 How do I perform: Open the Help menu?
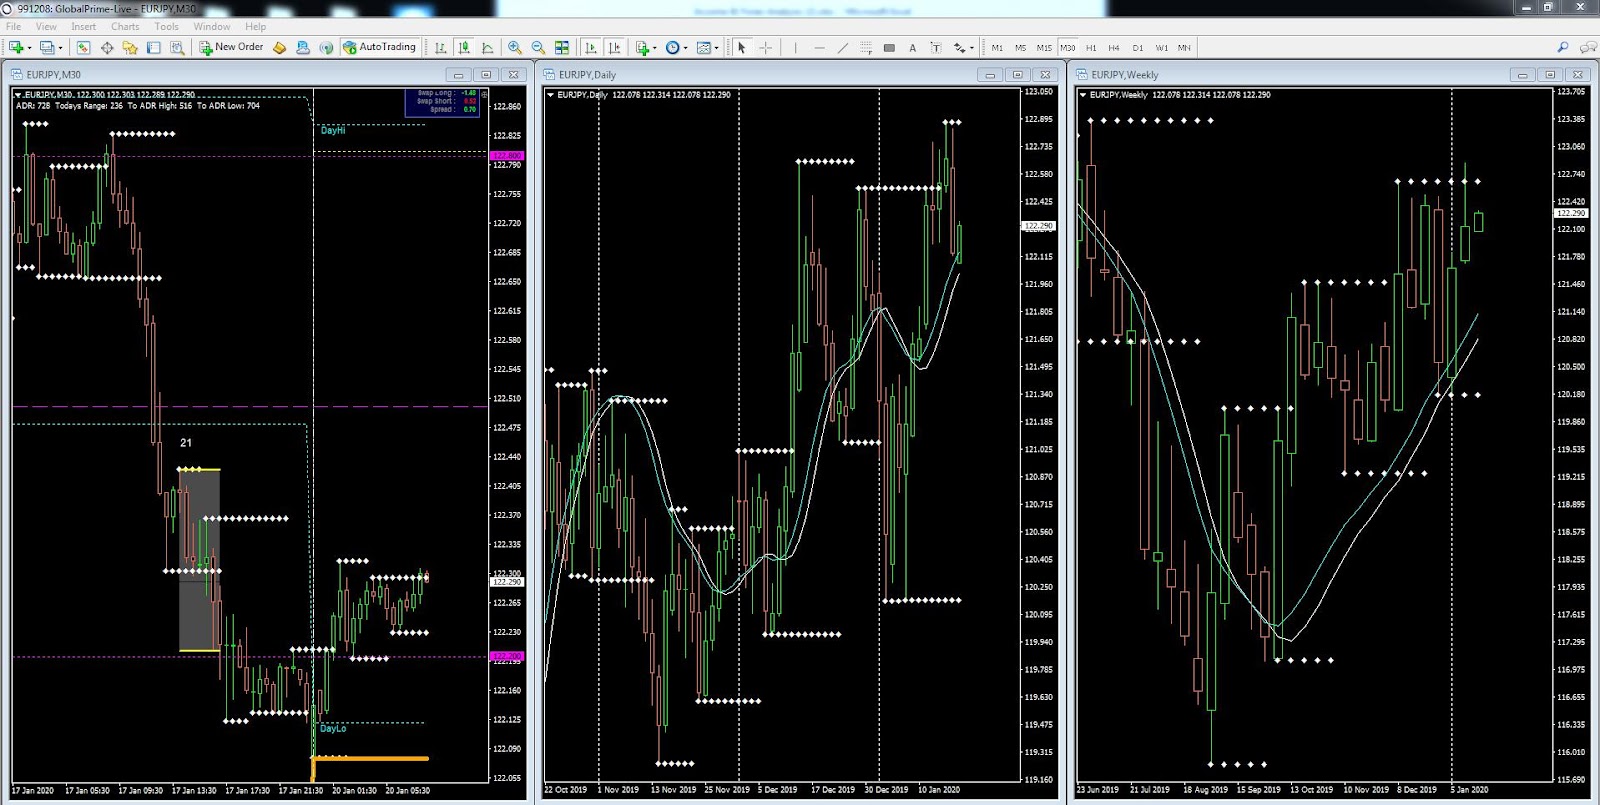pyautogui.click(x=256, y=26)
